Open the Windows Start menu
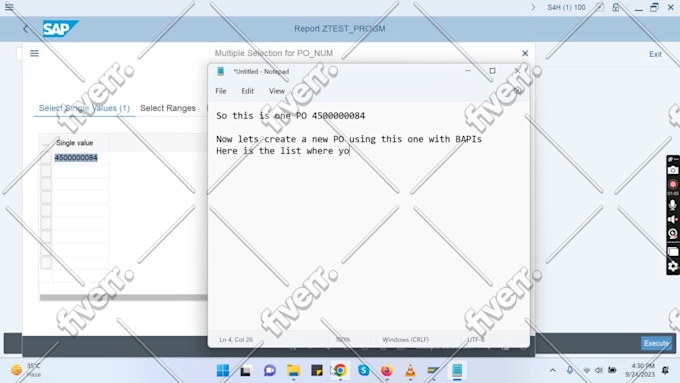The height and width of the screenshot is (383, 680). [x=223, y=370]
